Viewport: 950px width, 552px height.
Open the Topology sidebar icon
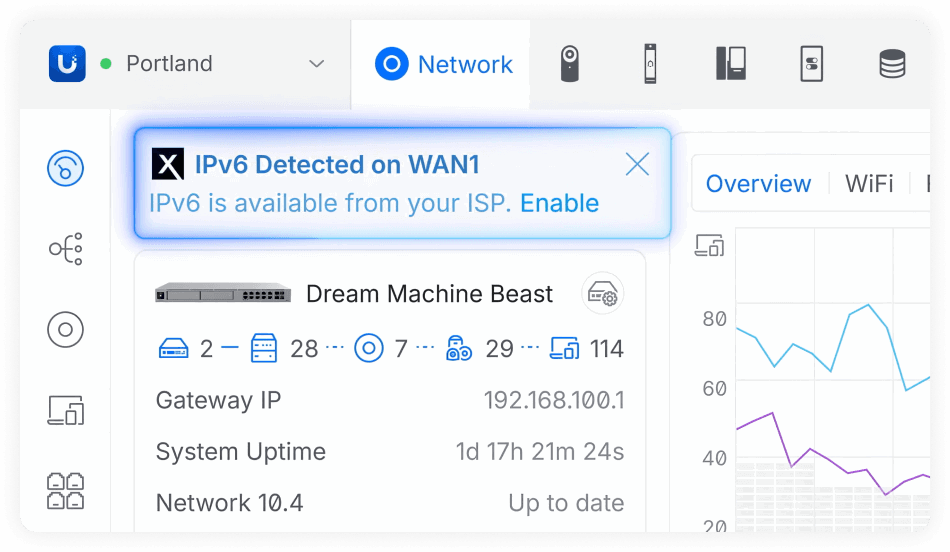point(65,248)
